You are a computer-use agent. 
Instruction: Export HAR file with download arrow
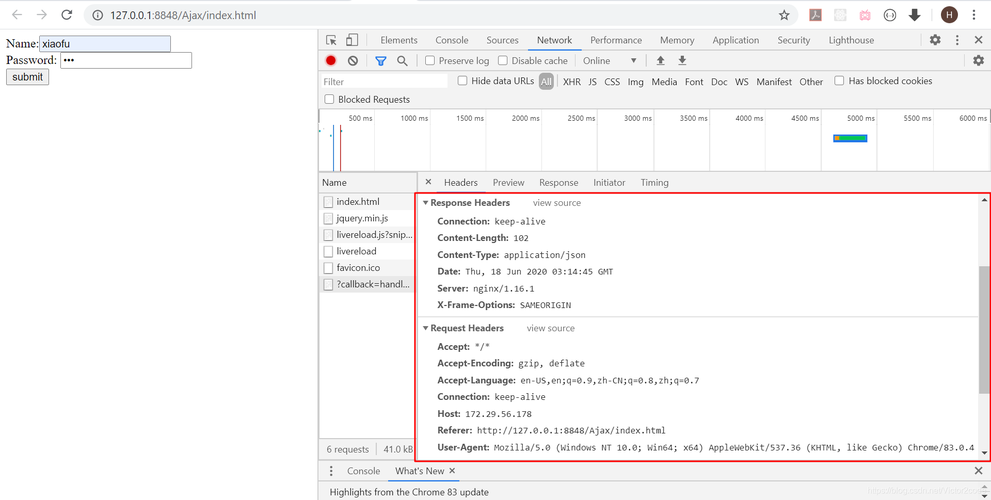[682, 61]
